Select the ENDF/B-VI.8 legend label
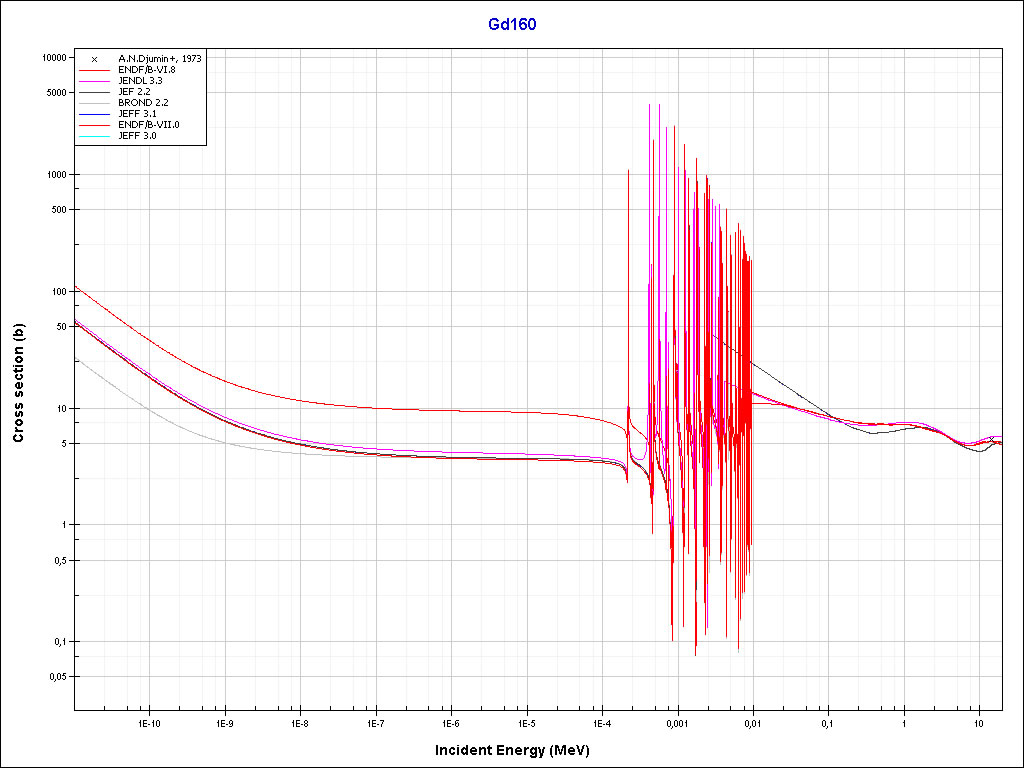This screenshot has height=768, width=1024. click(x=148, y=70)
